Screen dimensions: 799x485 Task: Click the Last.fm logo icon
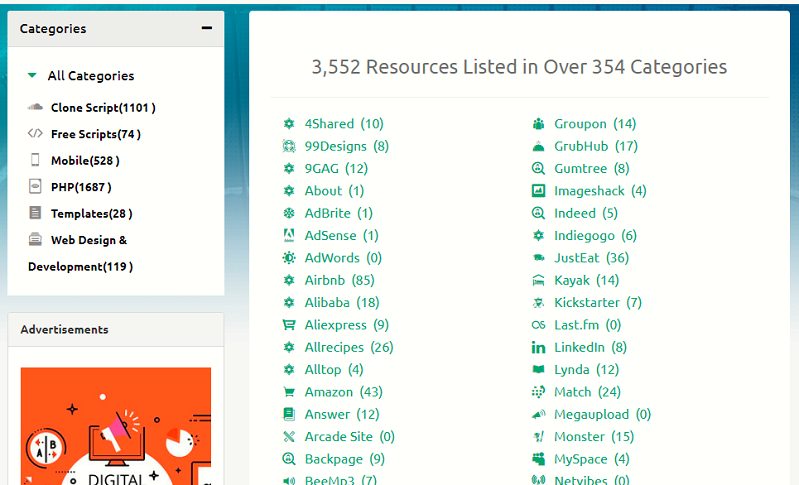pyautogui.click(x=538, y=325)
